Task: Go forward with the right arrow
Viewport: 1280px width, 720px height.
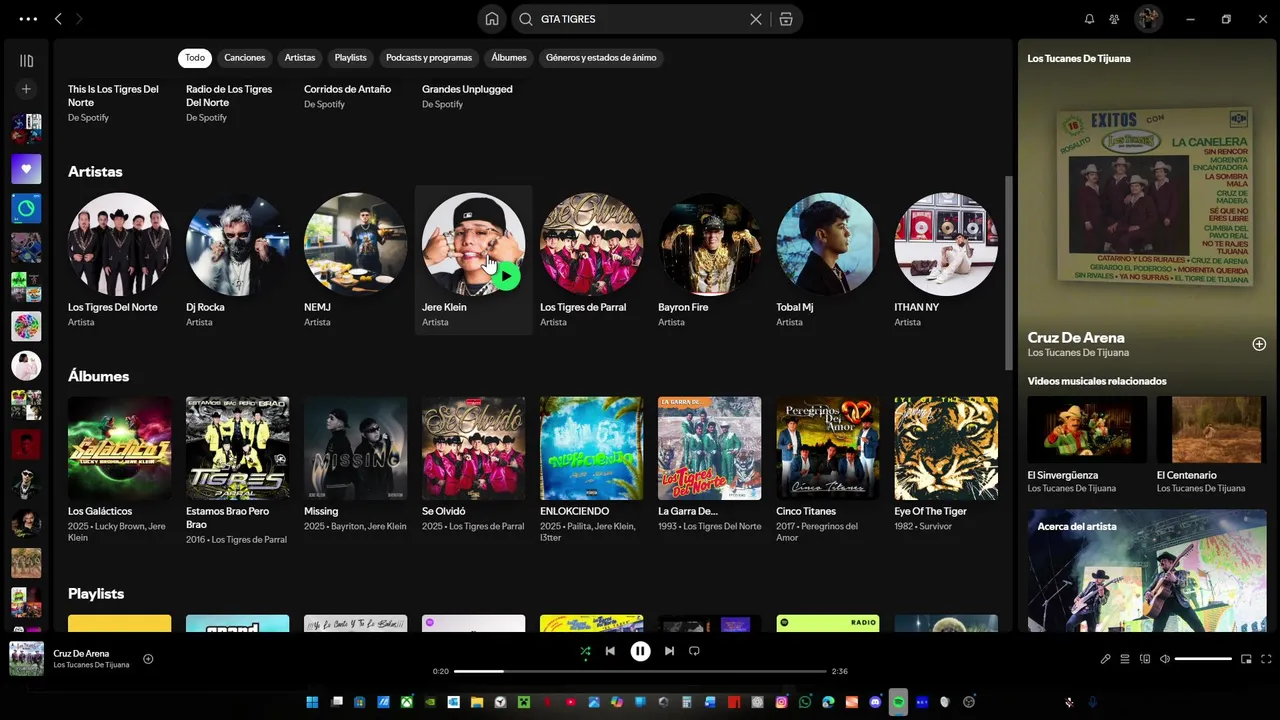Action: coord(80,19)
